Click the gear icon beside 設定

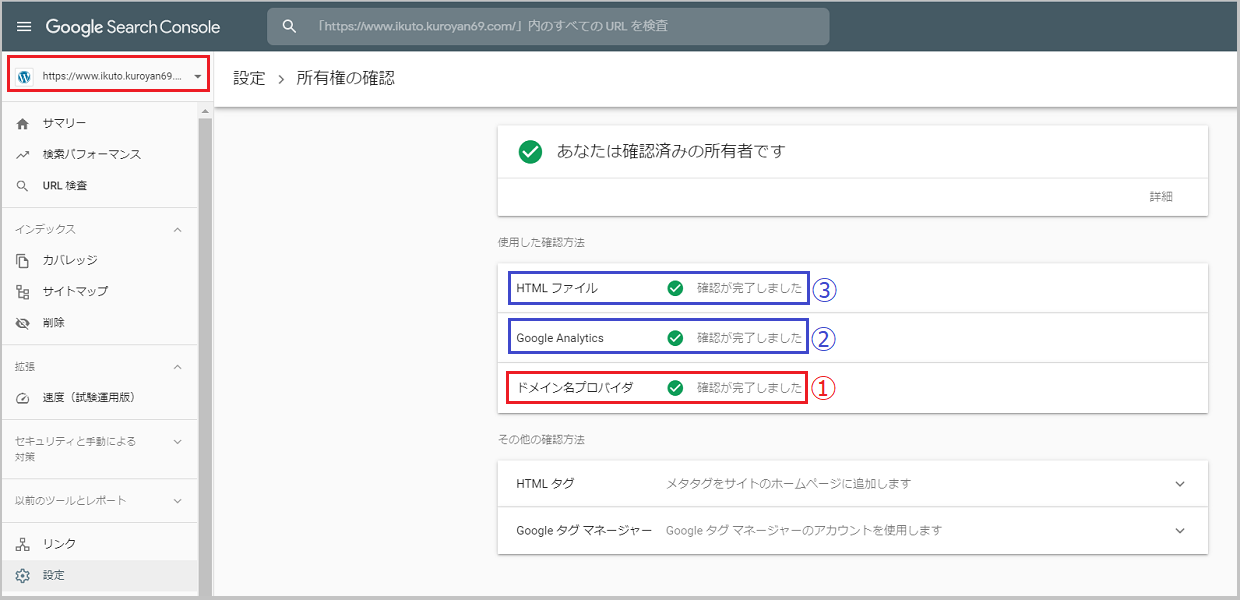pos(23,575)
